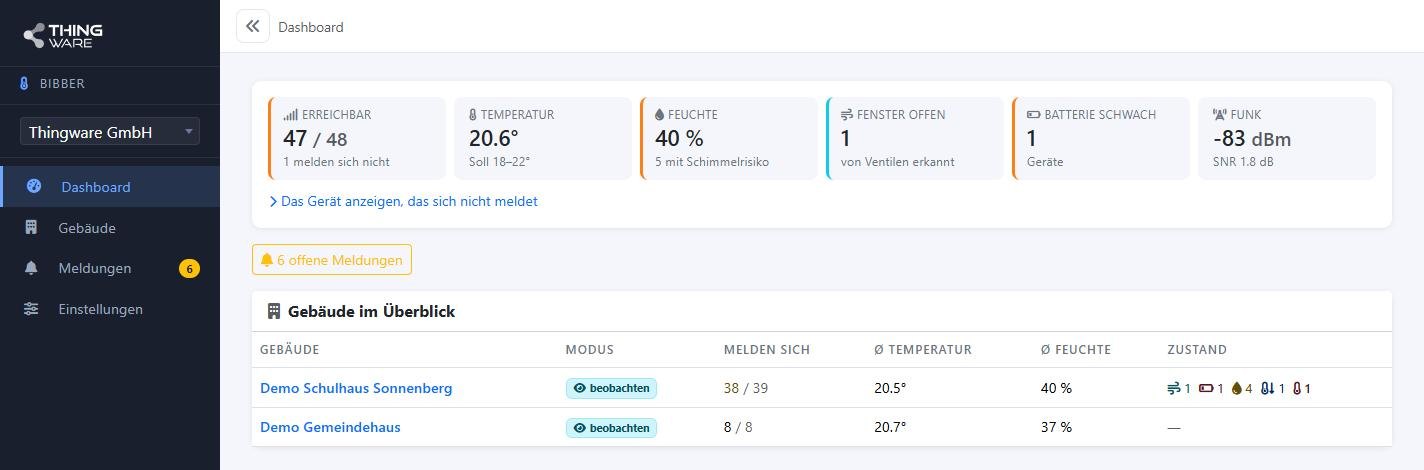Click the battery icon next to Batterie schwach
1424x470 pixels.
(x=1034, y=115)
